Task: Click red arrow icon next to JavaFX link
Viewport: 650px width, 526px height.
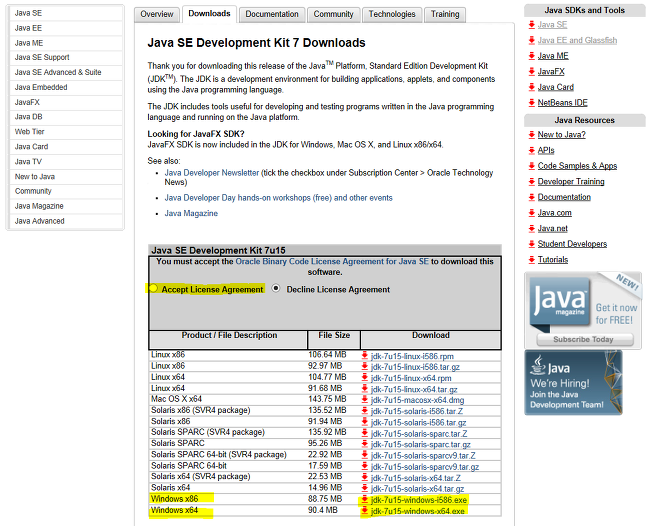Action: coord(531,71)
